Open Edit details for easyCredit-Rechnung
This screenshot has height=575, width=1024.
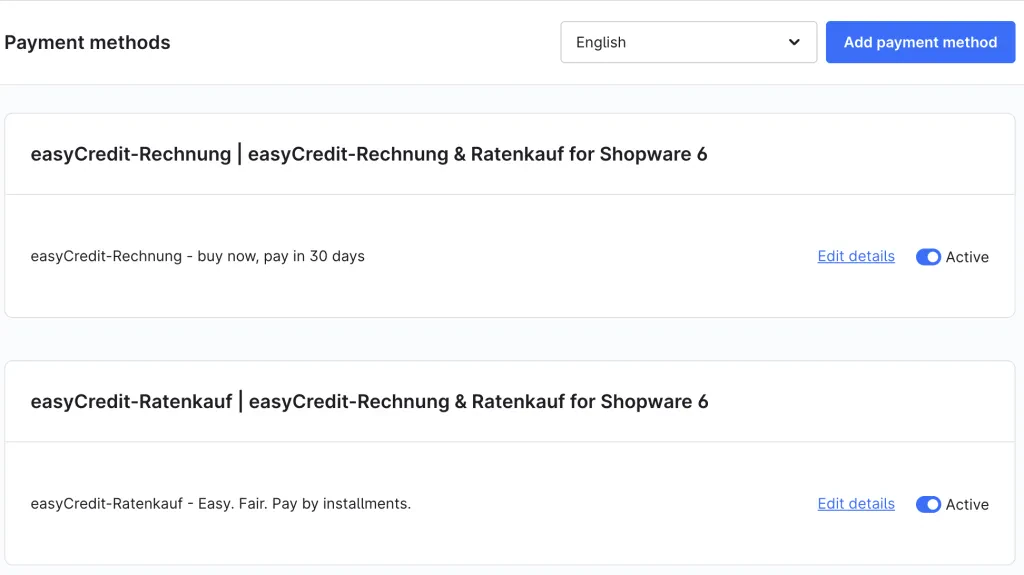(x=856, y=256)
